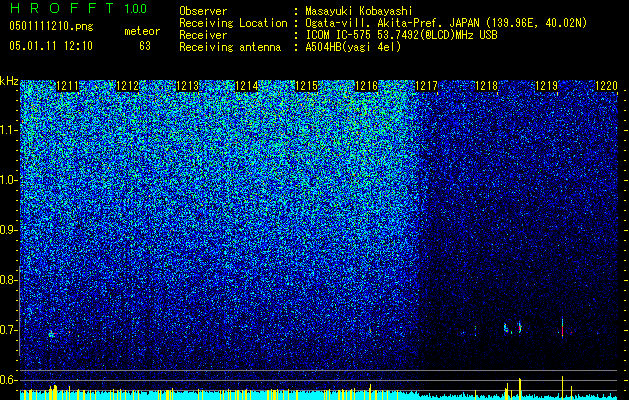Select observer name Masayuki Kobayashi

[x=359, y=11]
